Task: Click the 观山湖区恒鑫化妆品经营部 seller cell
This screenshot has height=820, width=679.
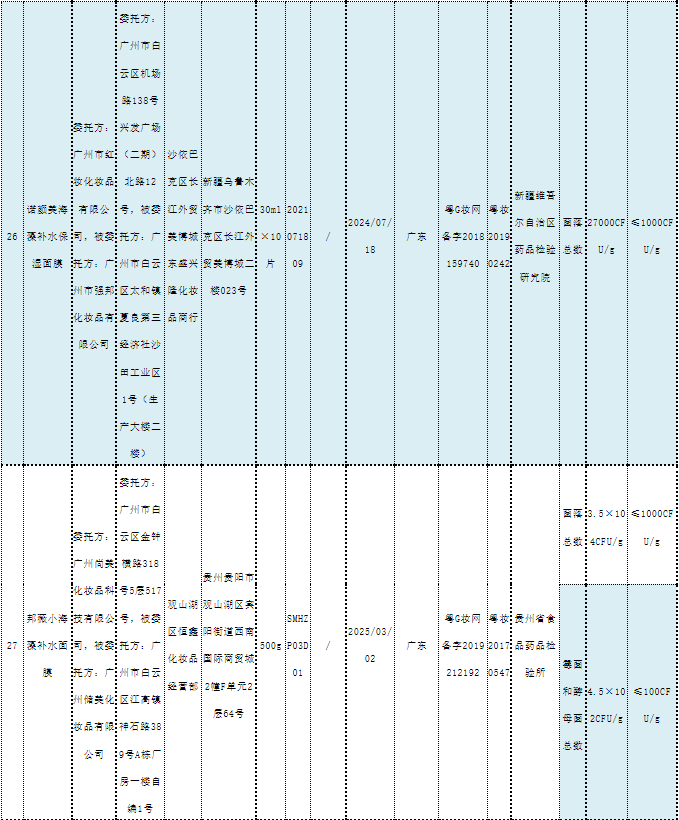Action: [x=182, y=646]
